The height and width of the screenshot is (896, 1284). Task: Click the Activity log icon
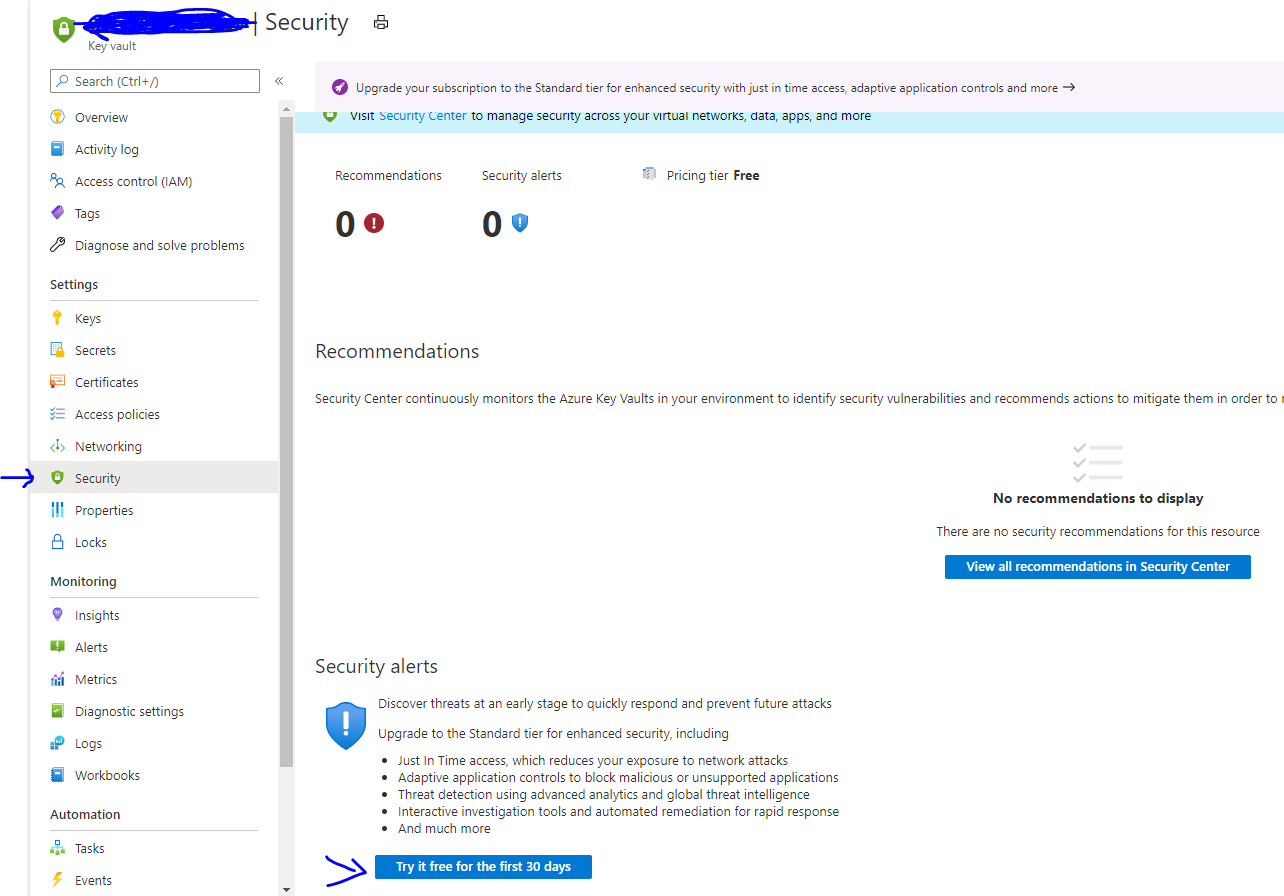point(57,149)
